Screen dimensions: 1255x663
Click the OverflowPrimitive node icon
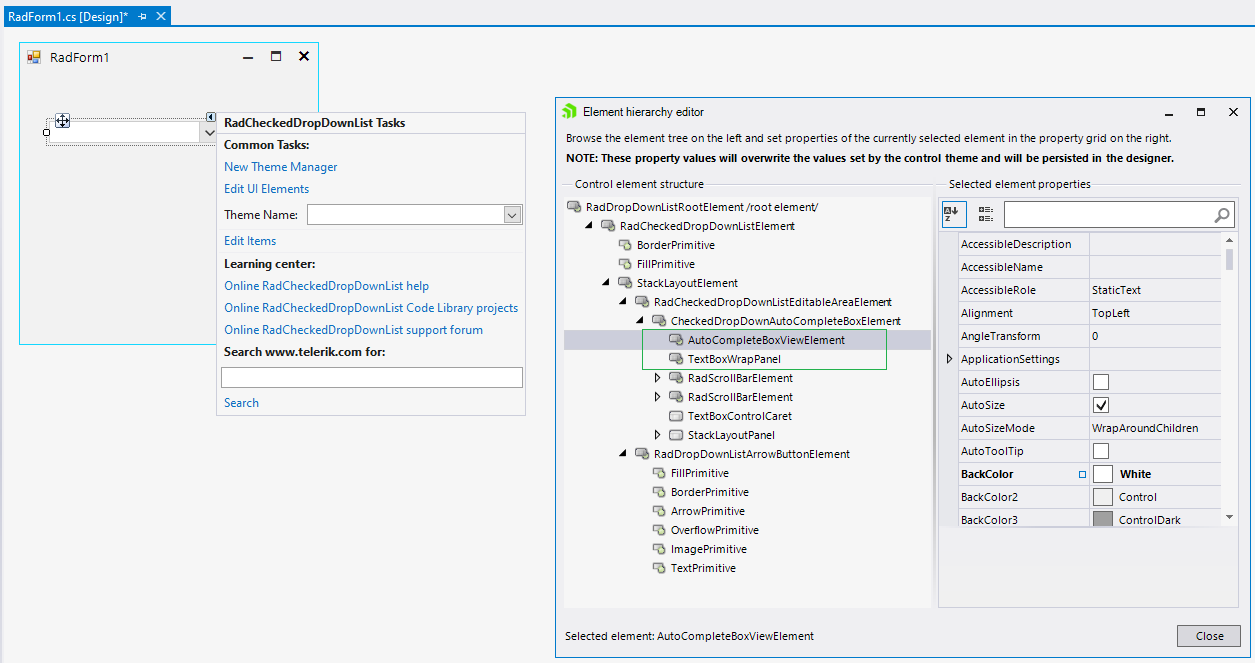(659, 530)
